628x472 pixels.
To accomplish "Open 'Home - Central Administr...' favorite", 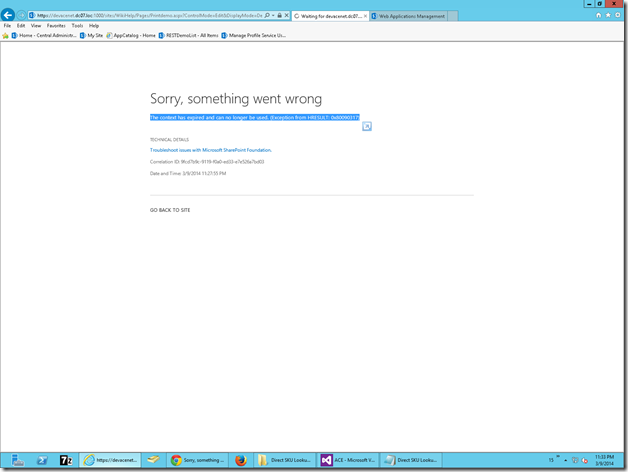I will tap(44, 36).
